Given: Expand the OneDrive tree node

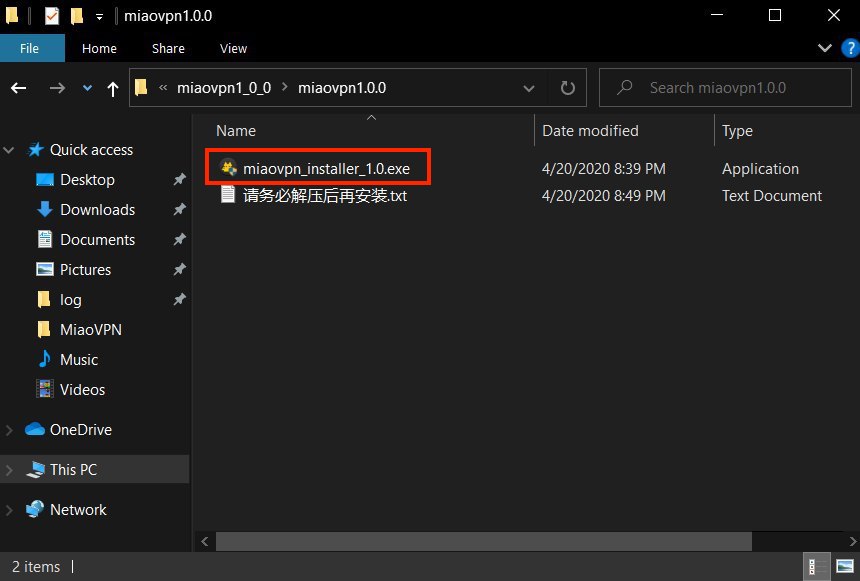Looking at the screenshot, I should pyautogui.click(x=10, y=430).
